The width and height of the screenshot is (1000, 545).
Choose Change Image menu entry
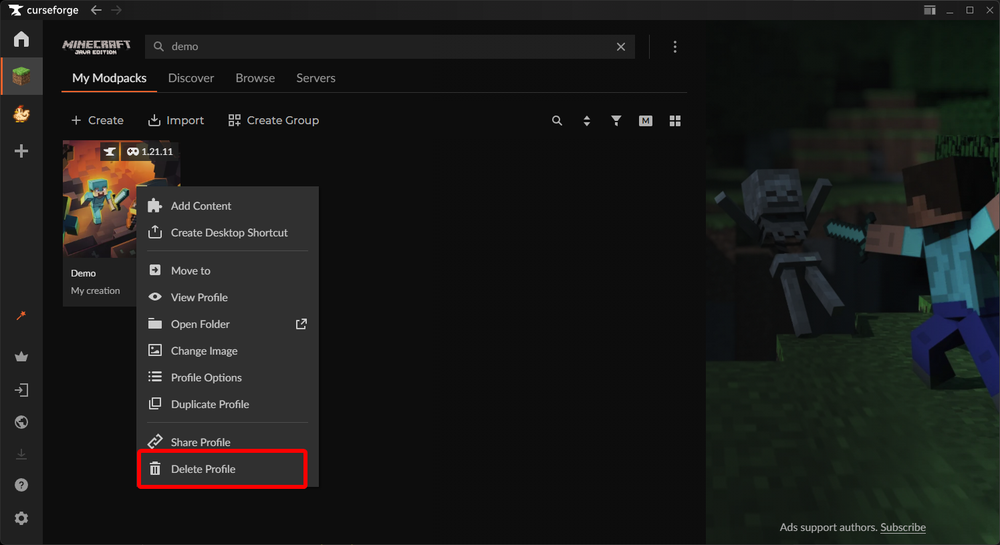click(x=227, y=351)
